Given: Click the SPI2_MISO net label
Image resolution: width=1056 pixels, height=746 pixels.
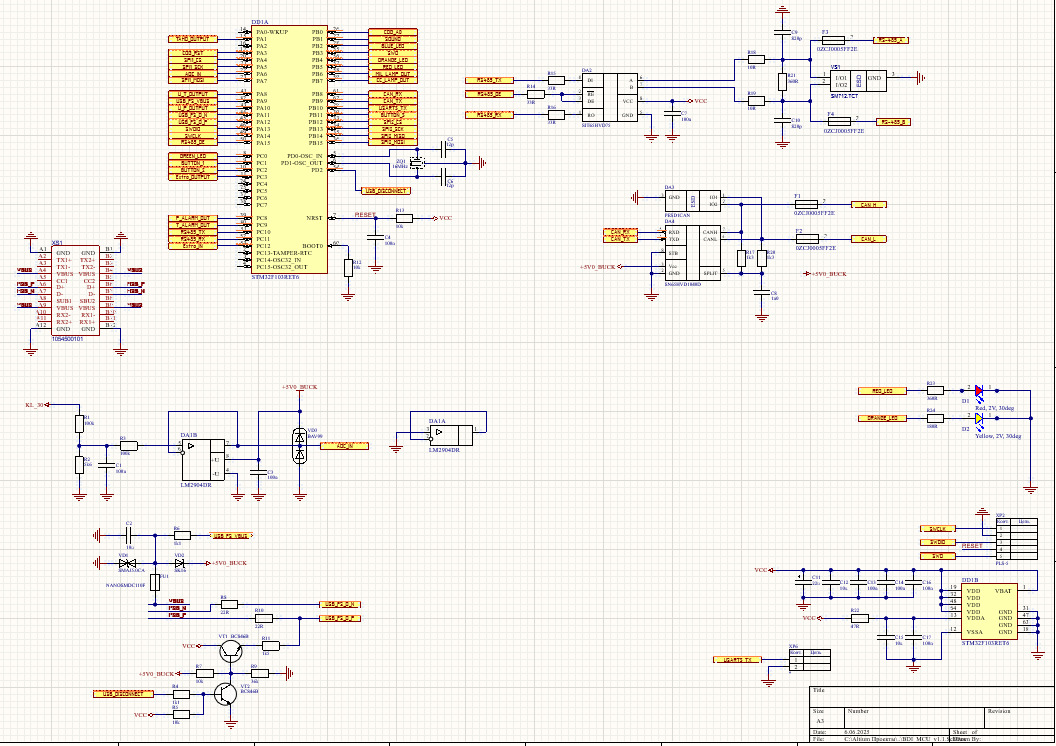Looking at the screenshot, I should [393, 135].
